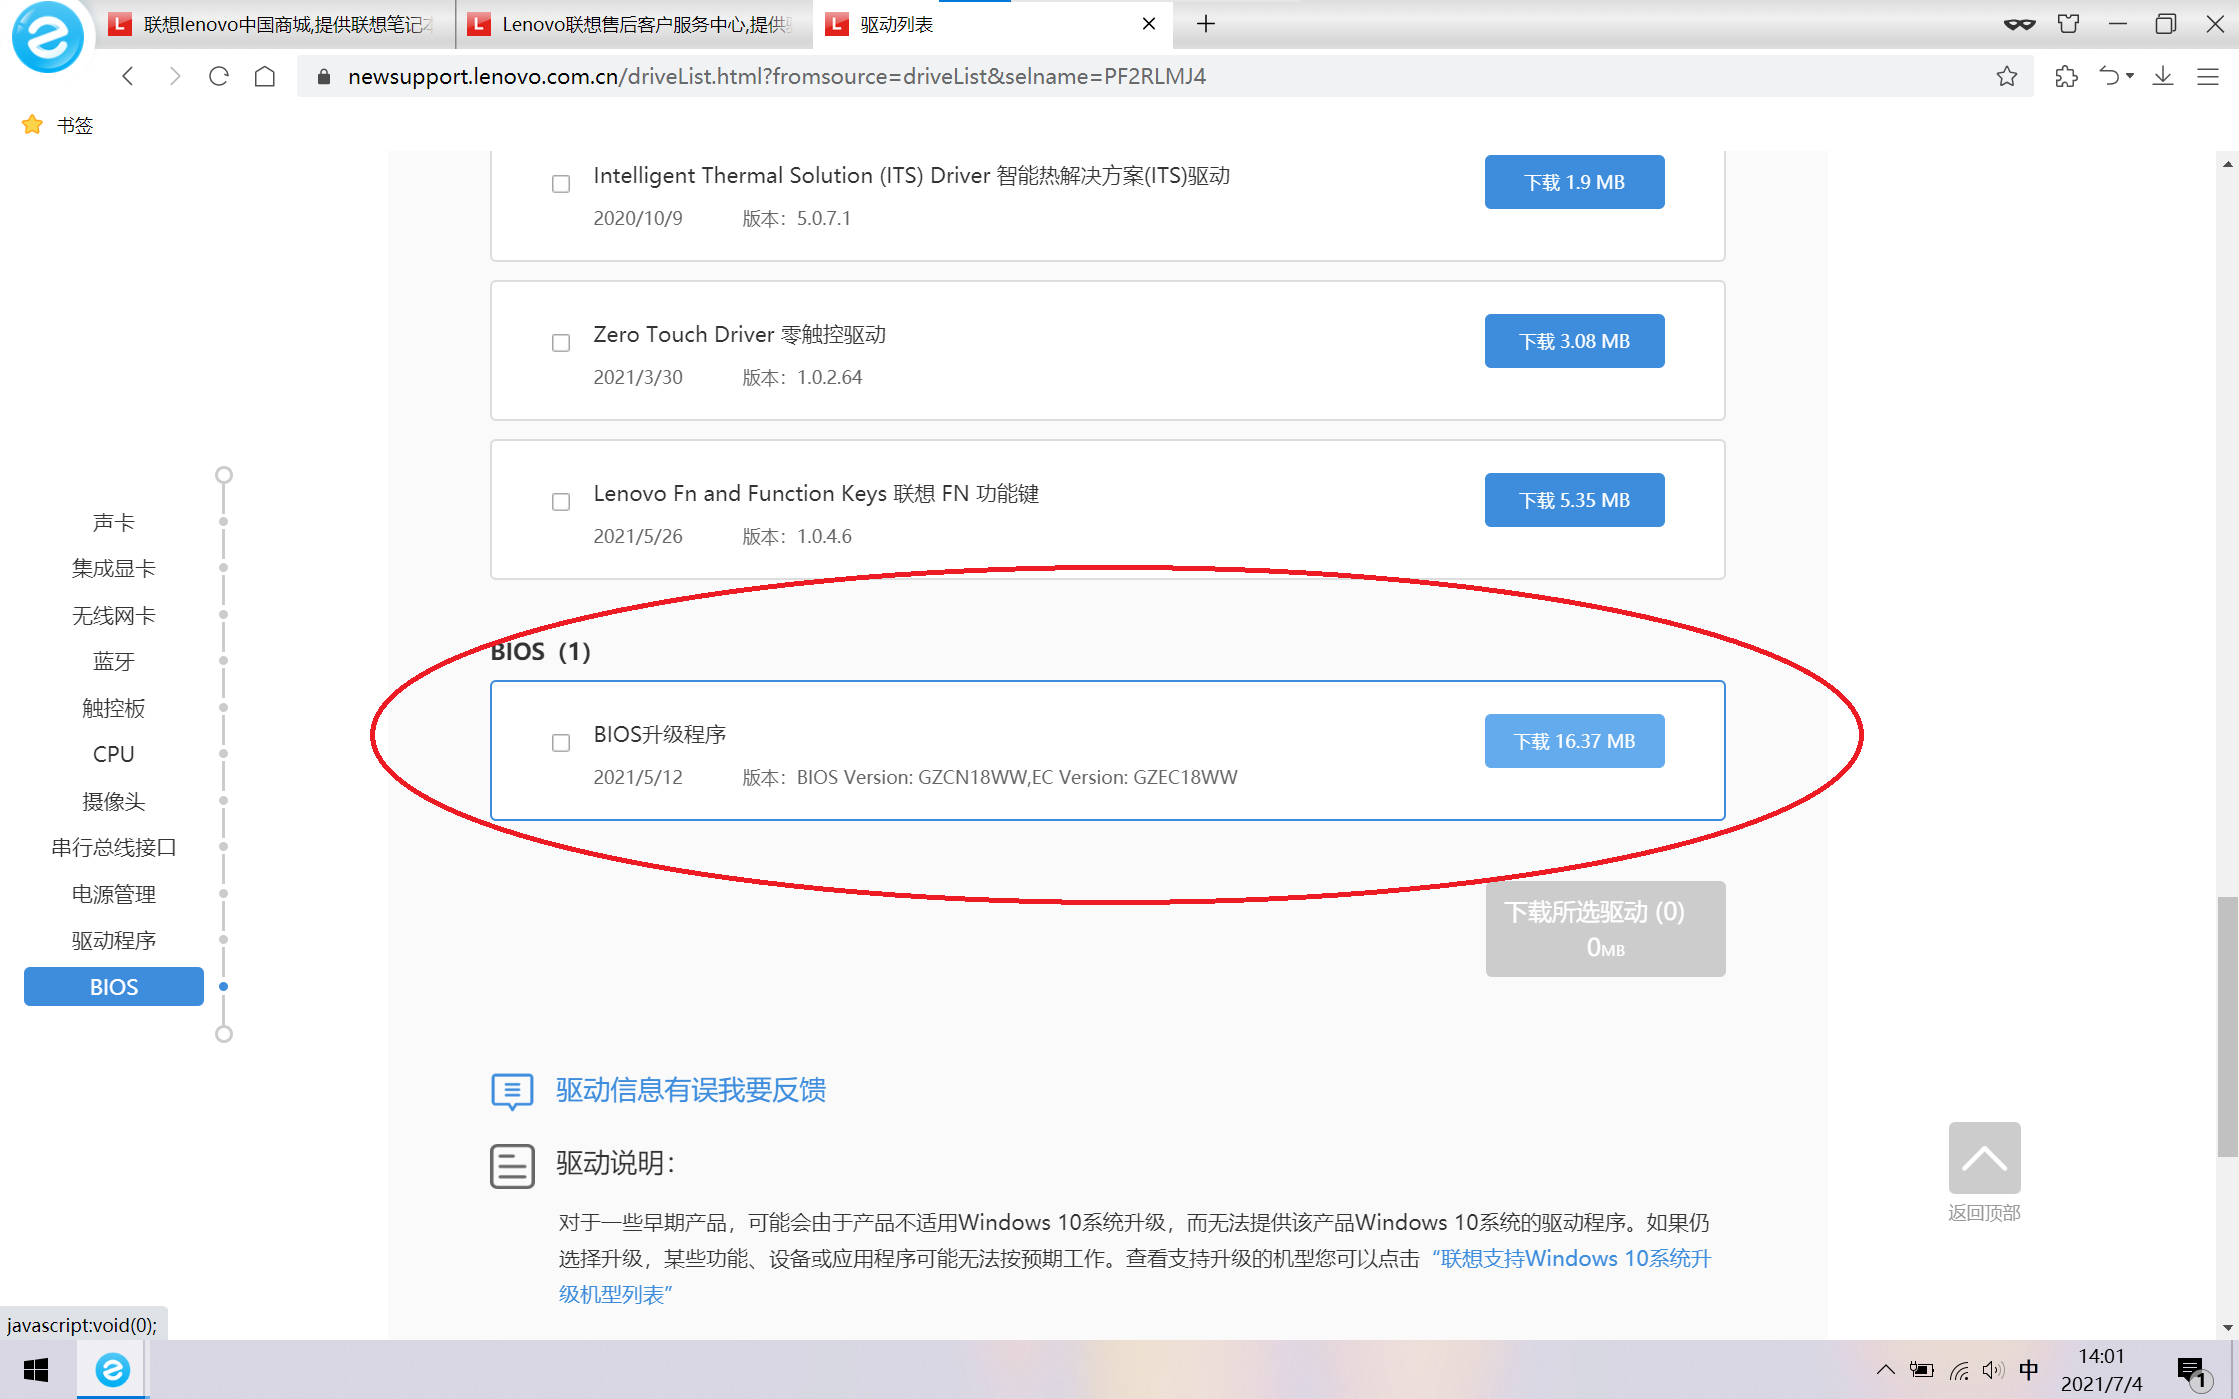The width and height of the screenshot is (2239, 1399).
Task: Check the BIOS升级程序 checkbox
Action: click(x=561, y=743)
